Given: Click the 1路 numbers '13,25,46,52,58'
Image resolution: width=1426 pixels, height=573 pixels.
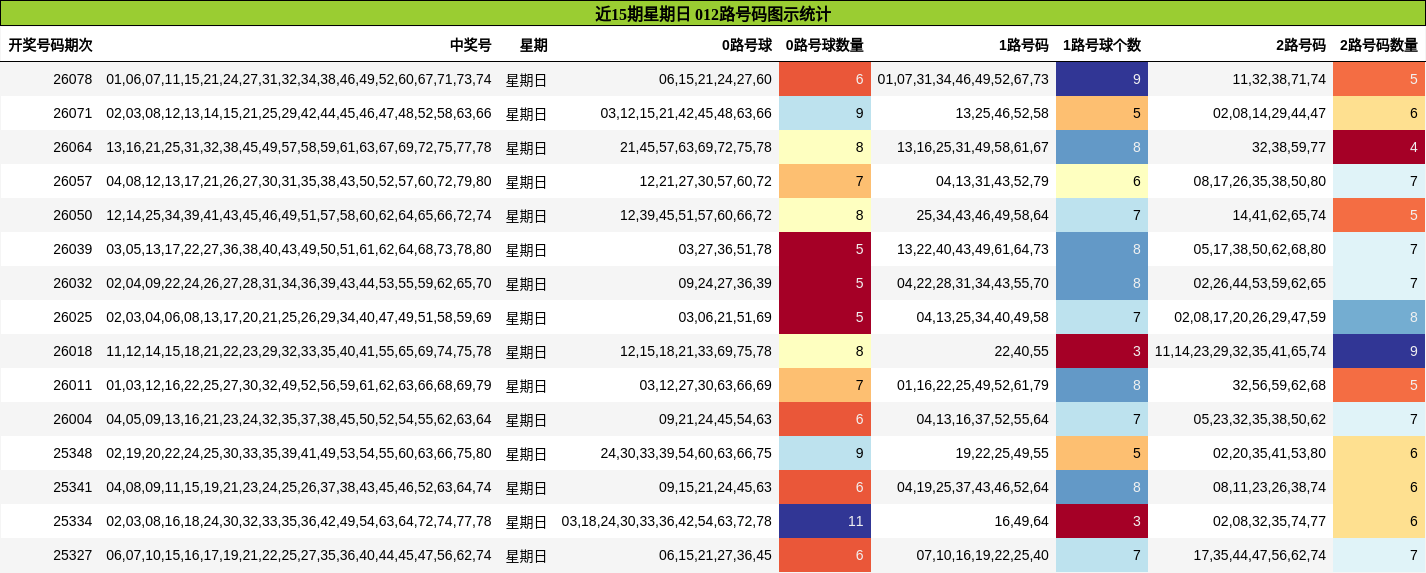Looking at the screenshot, I should pyautogui.click(x=1002, y=113).
